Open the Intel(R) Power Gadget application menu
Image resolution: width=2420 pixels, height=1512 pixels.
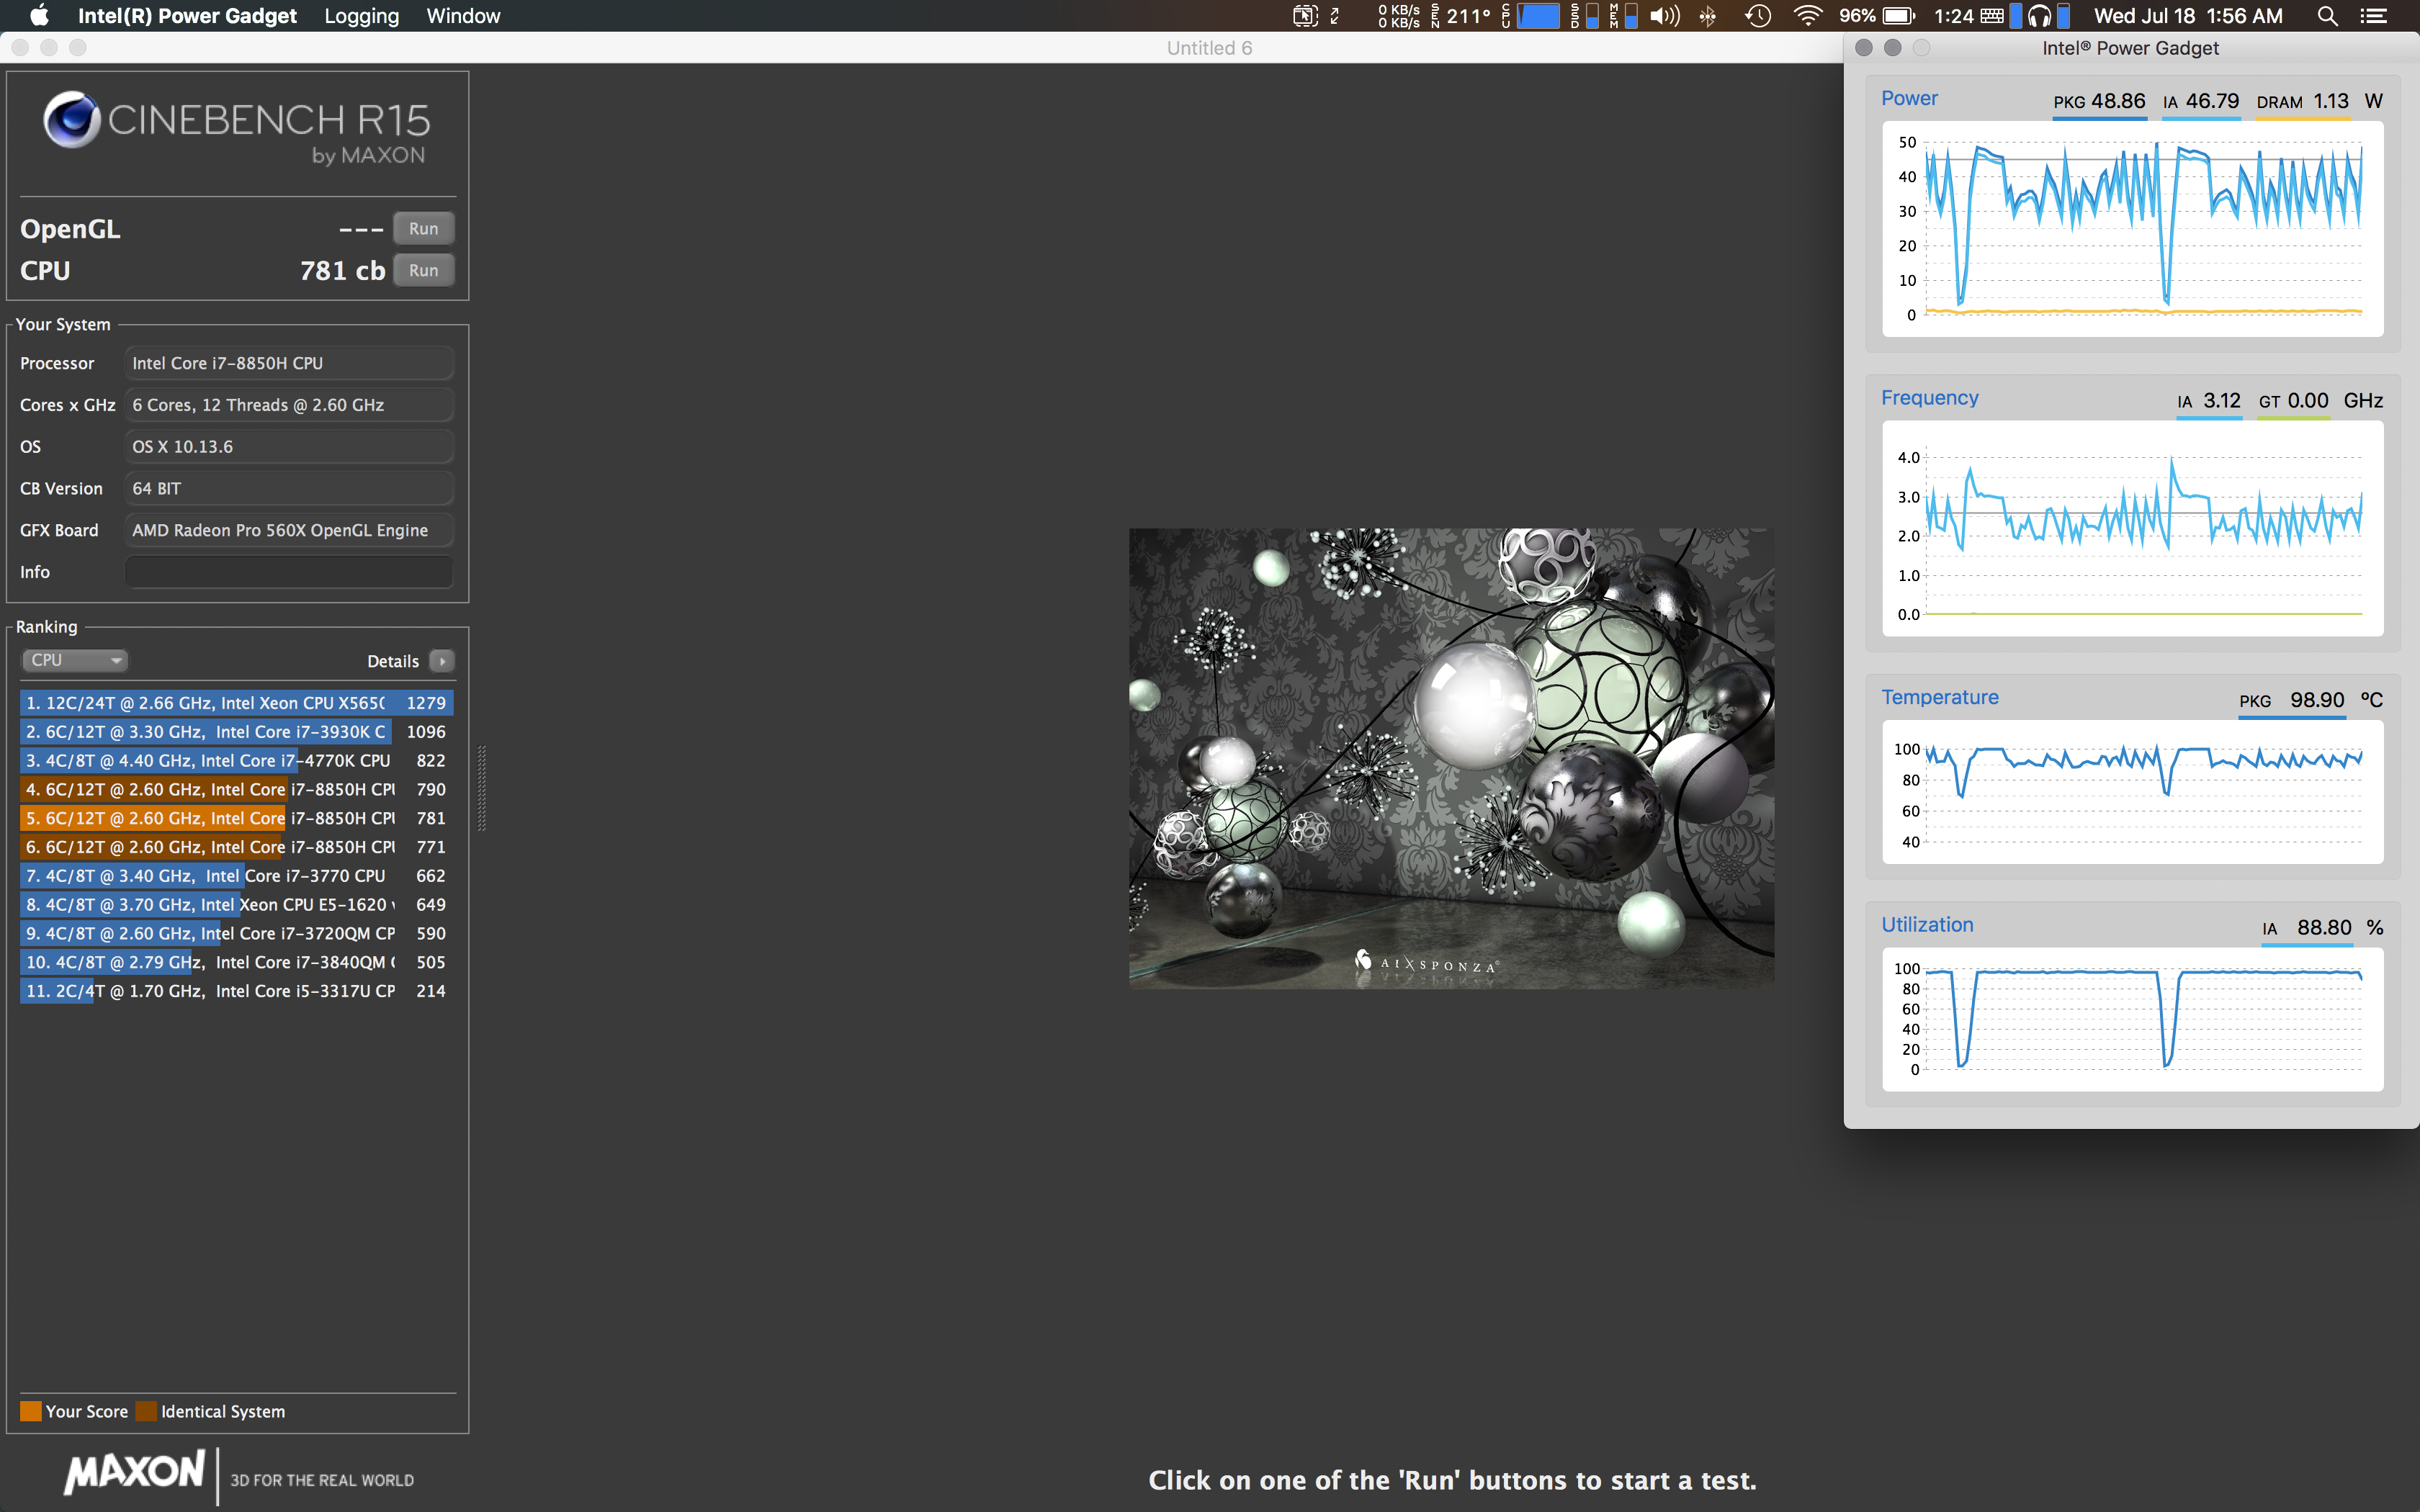[187, 15]
